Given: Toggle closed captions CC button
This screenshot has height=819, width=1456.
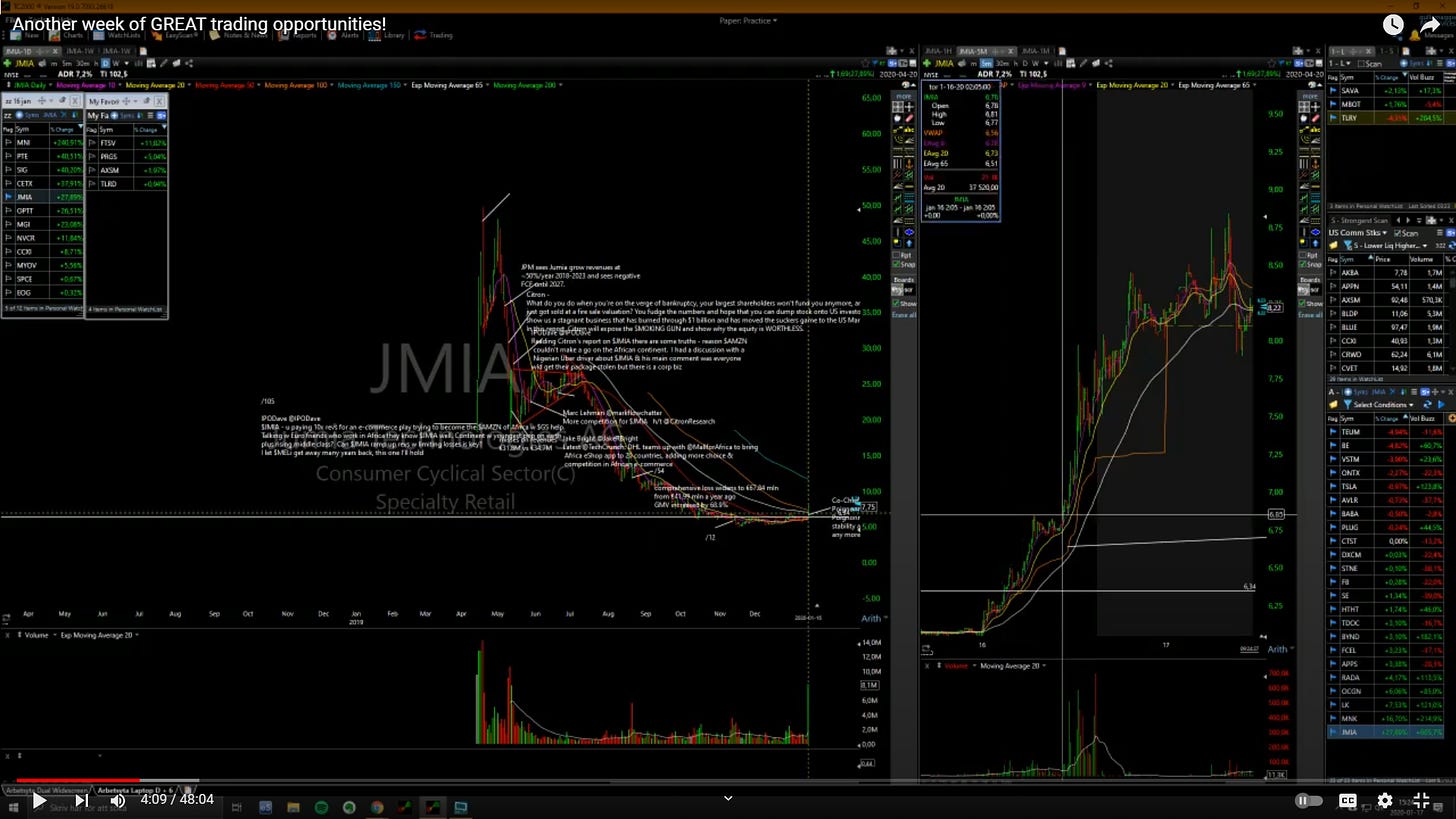Looking at the screenshot, I should (1347, 800).
